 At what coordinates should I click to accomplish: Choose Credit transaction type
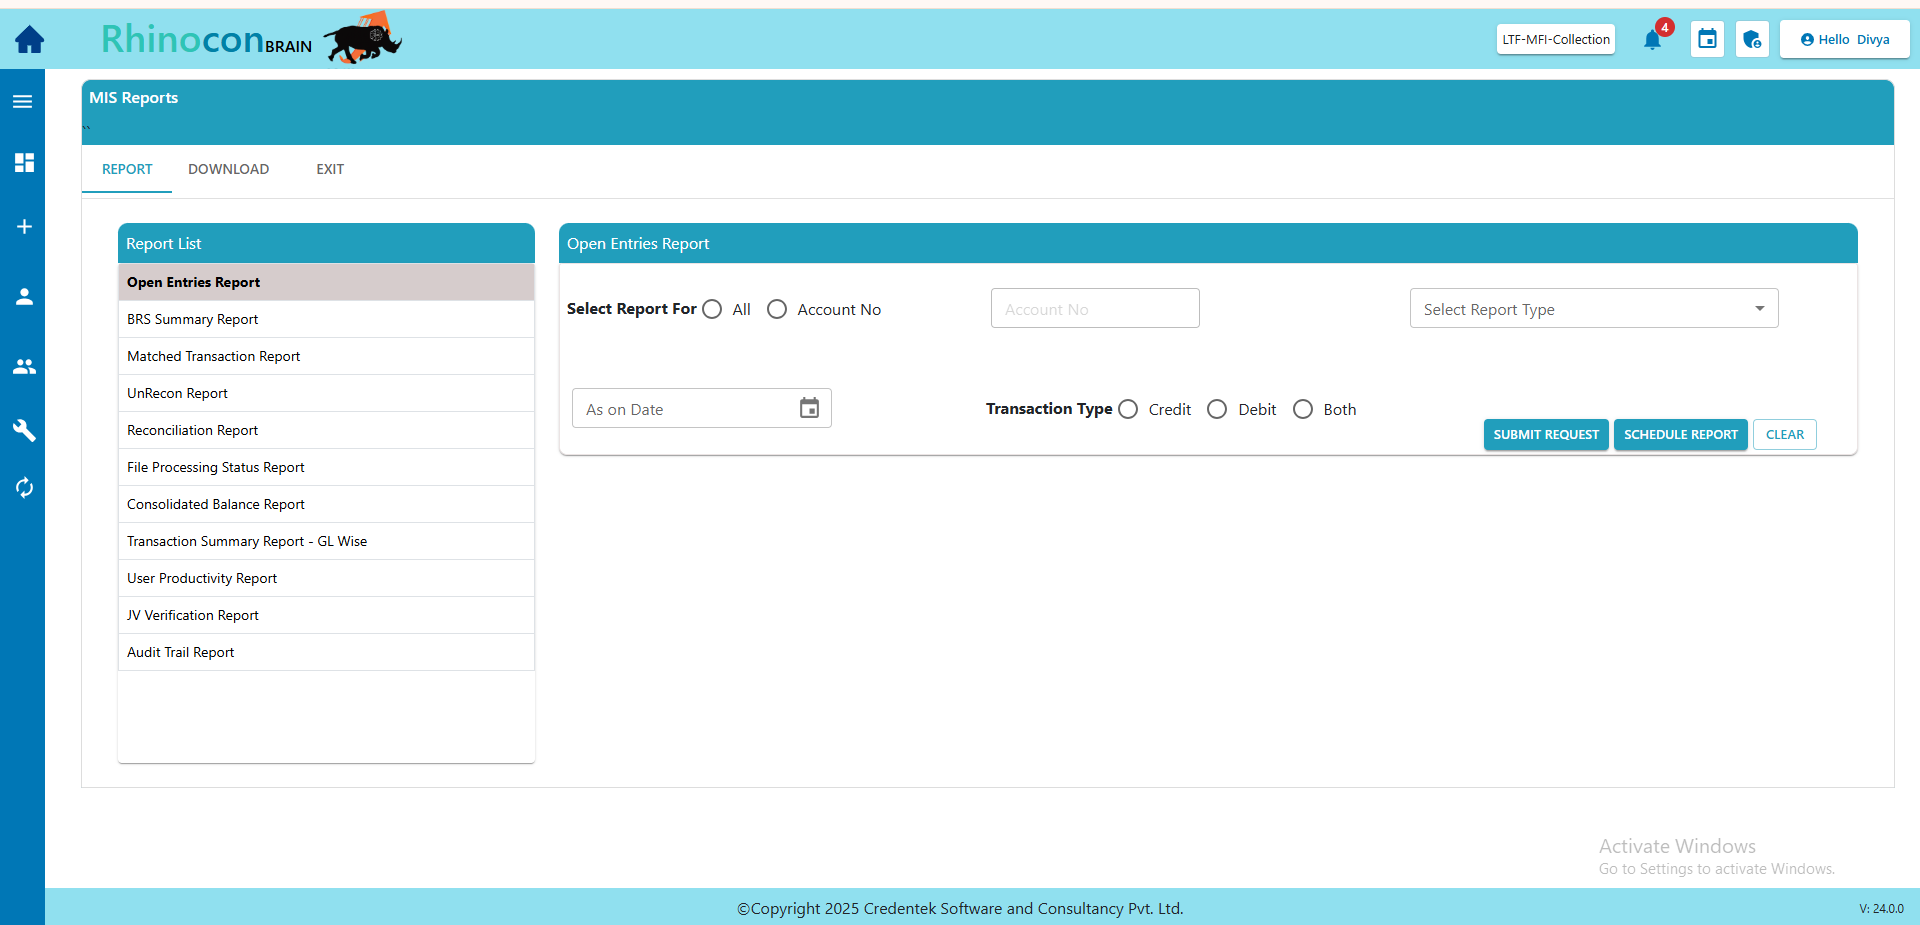pyautogui.click(x=1128, y=409)
